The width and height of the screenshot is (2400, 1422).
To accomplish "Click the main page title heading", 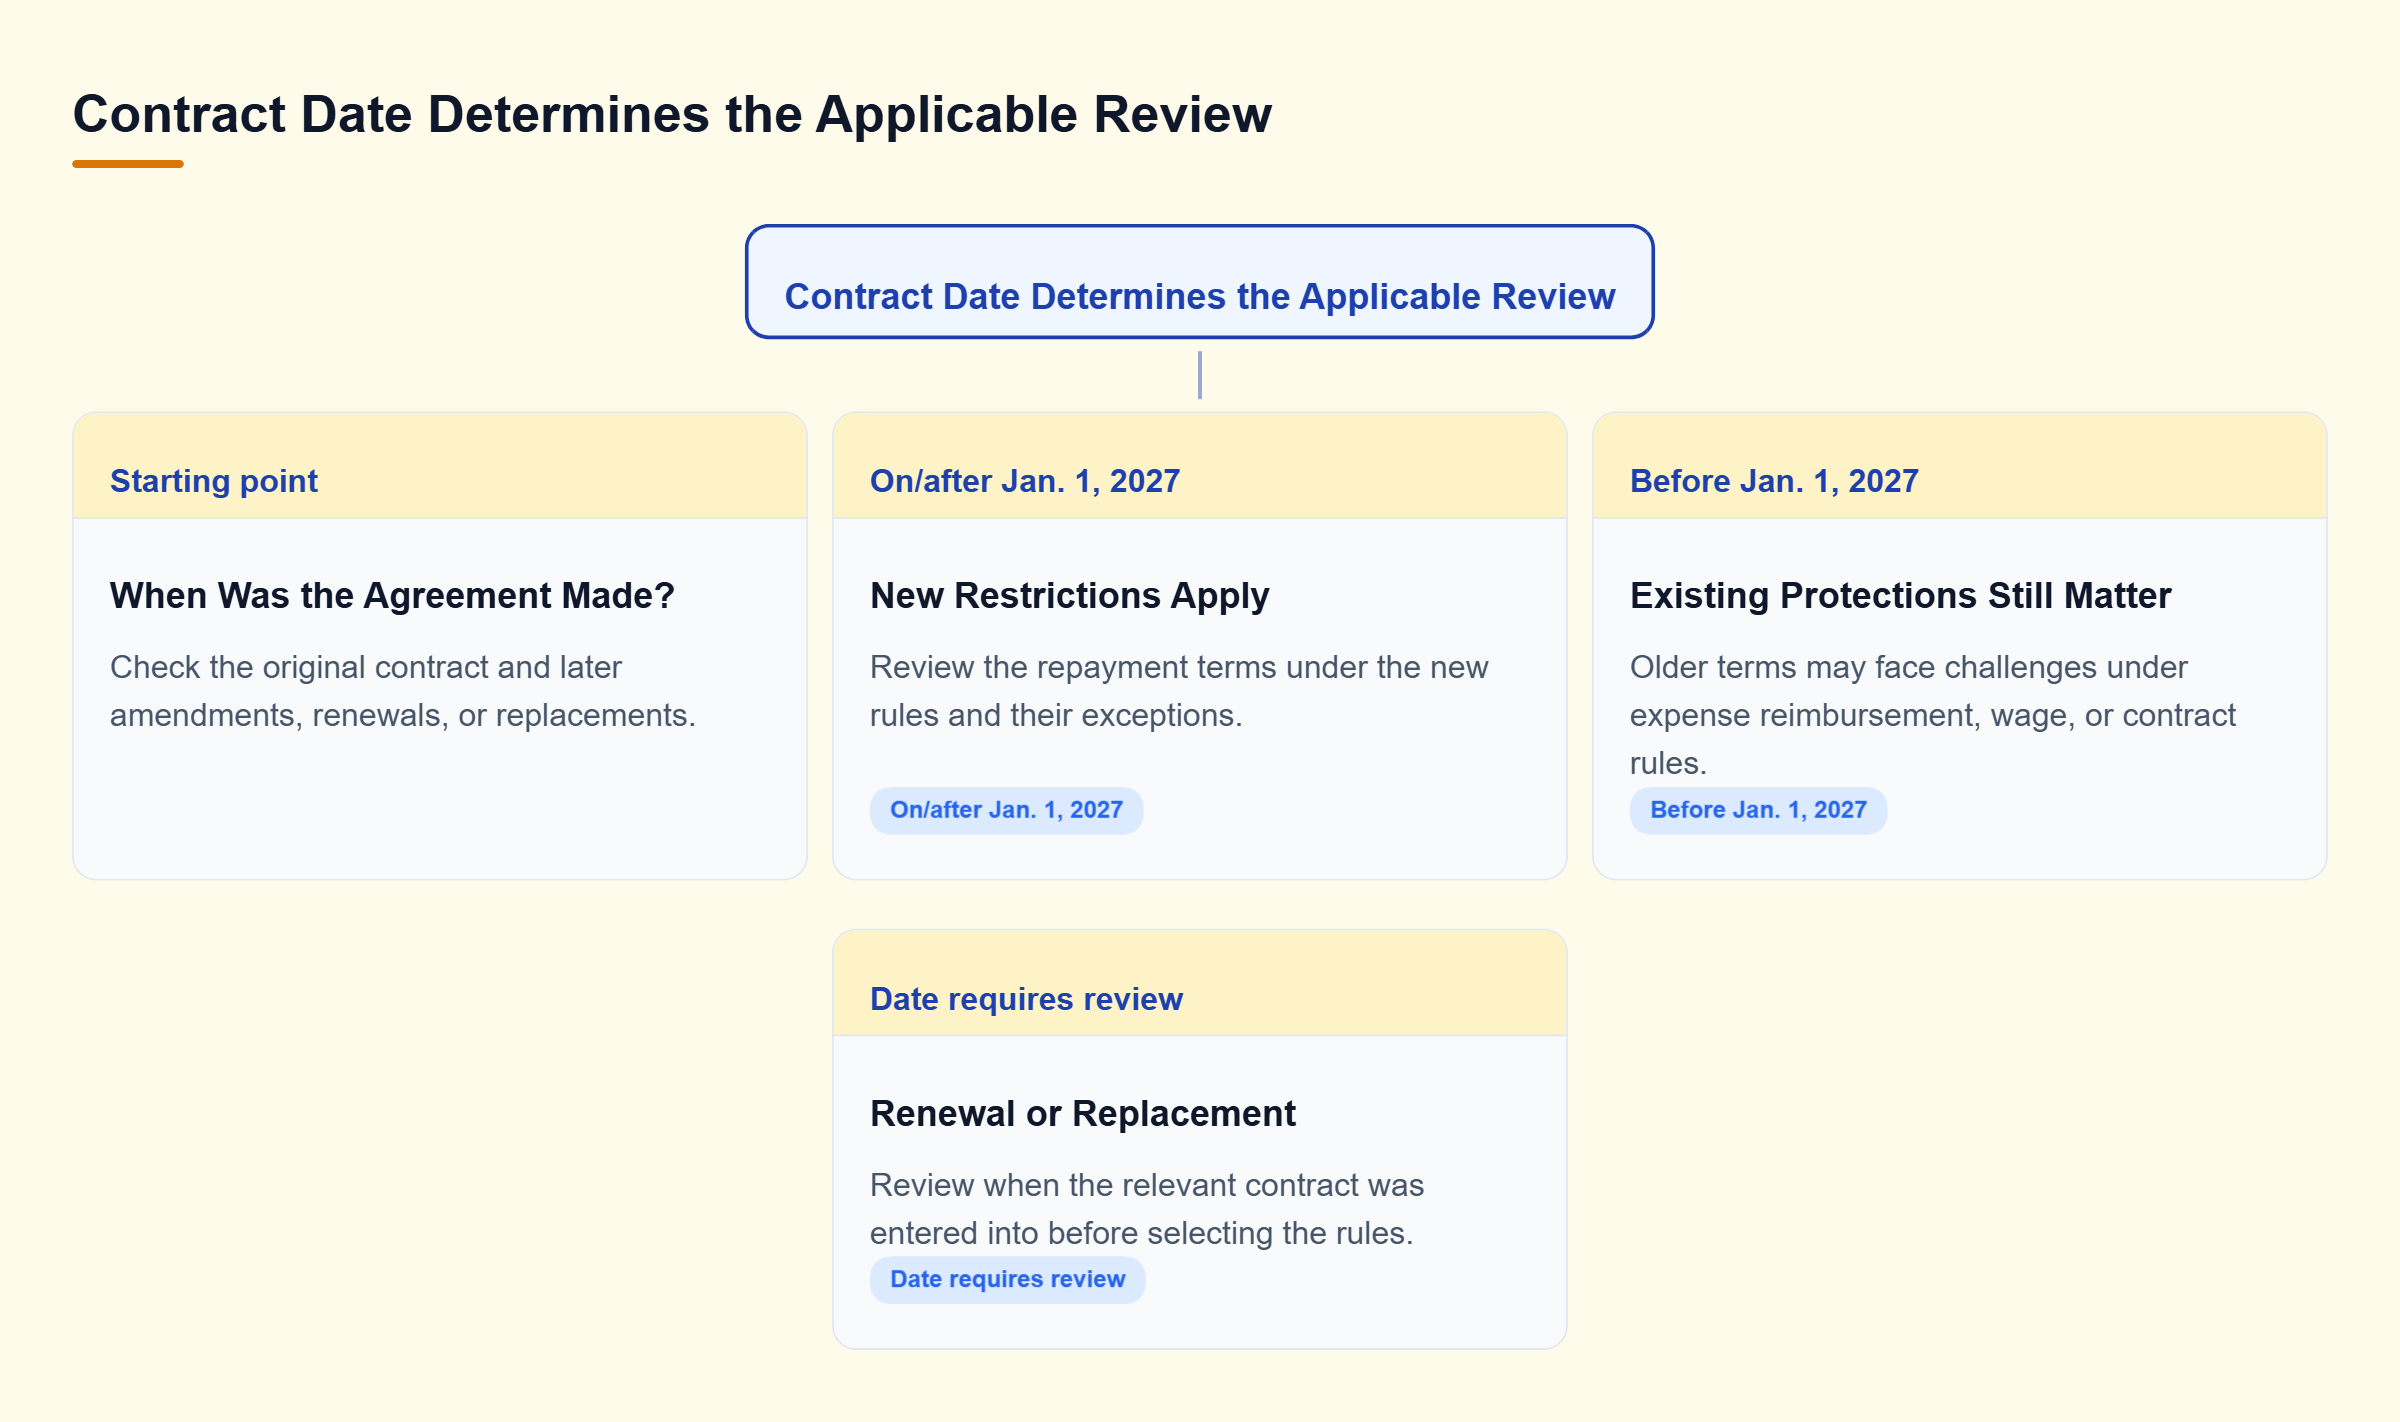I will (672, 114).
